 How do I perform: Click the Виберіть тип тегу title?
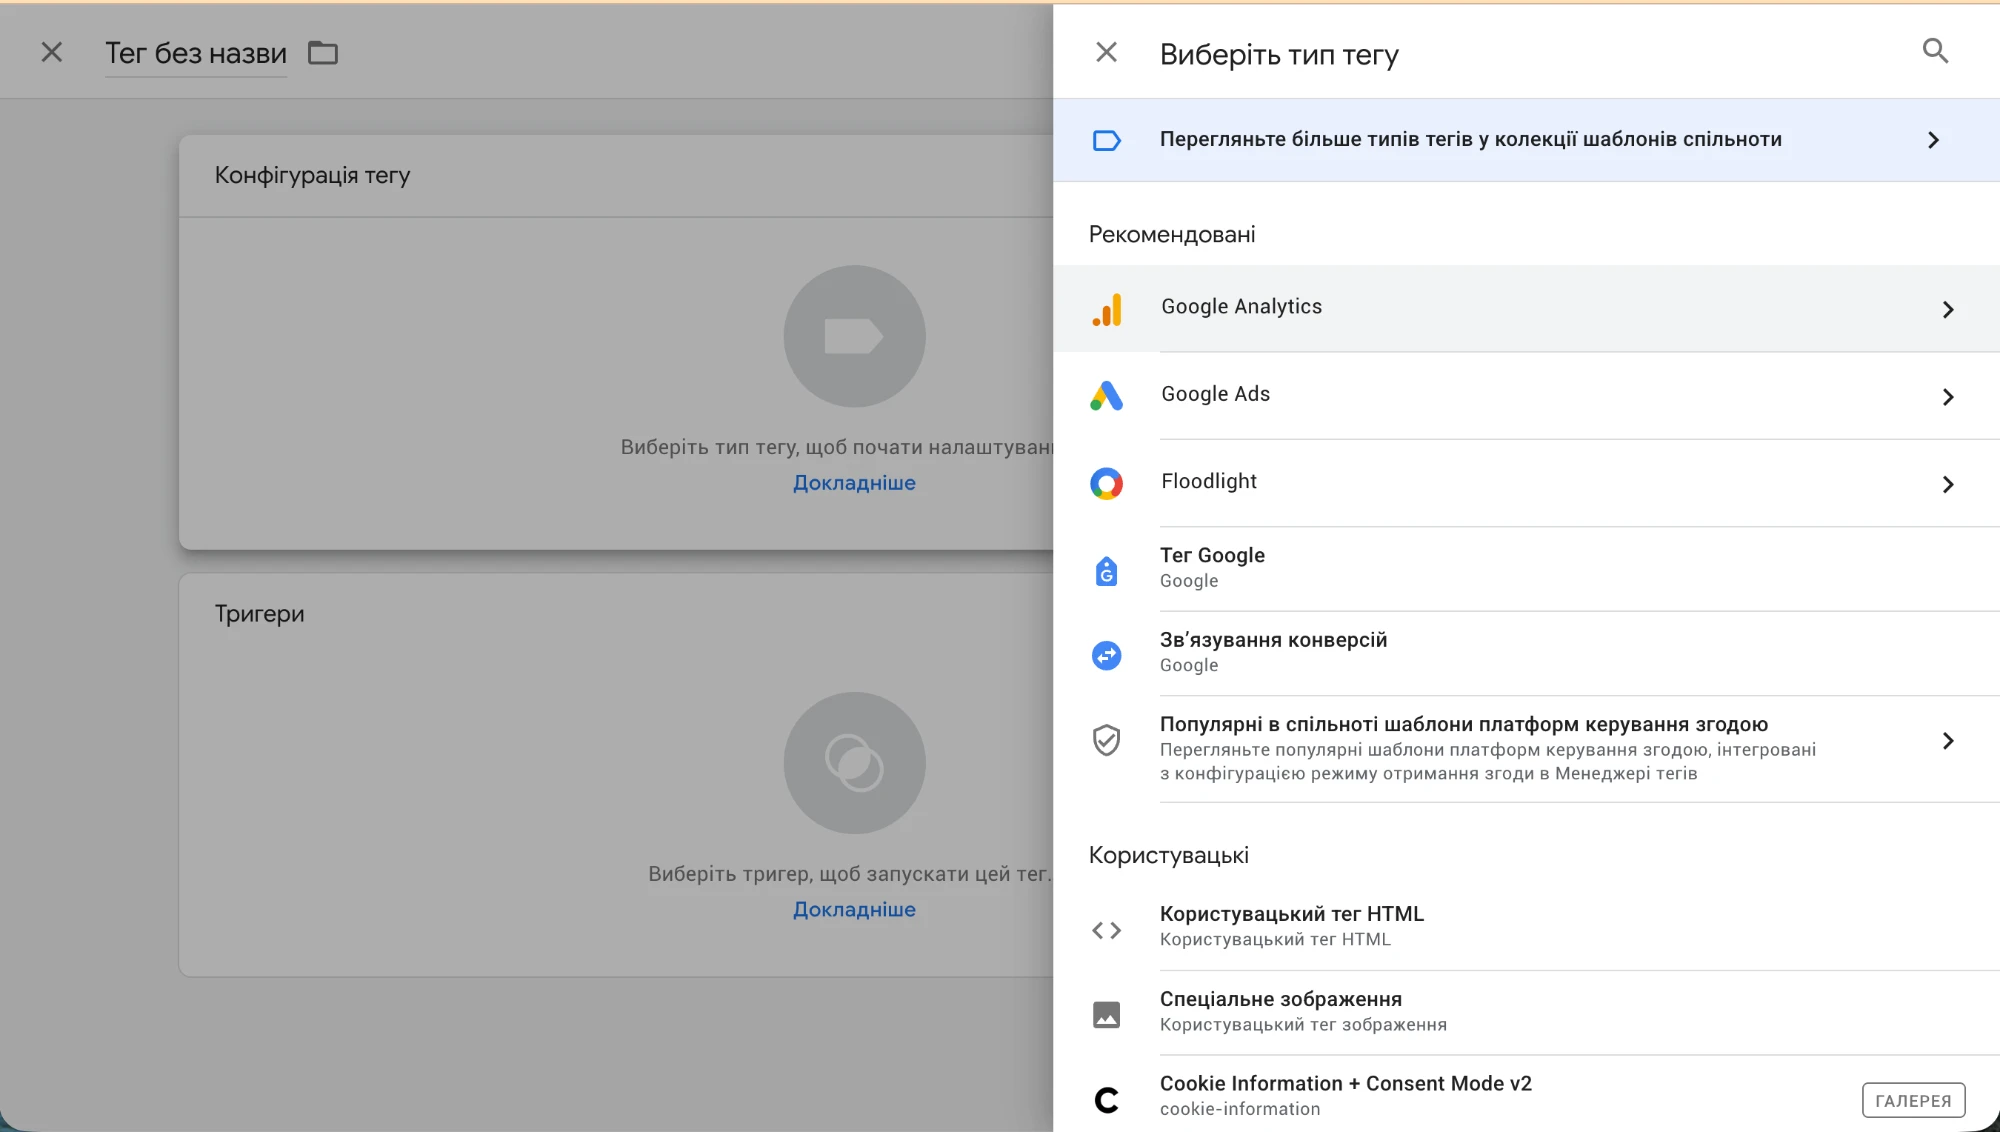pos(1279,55)
